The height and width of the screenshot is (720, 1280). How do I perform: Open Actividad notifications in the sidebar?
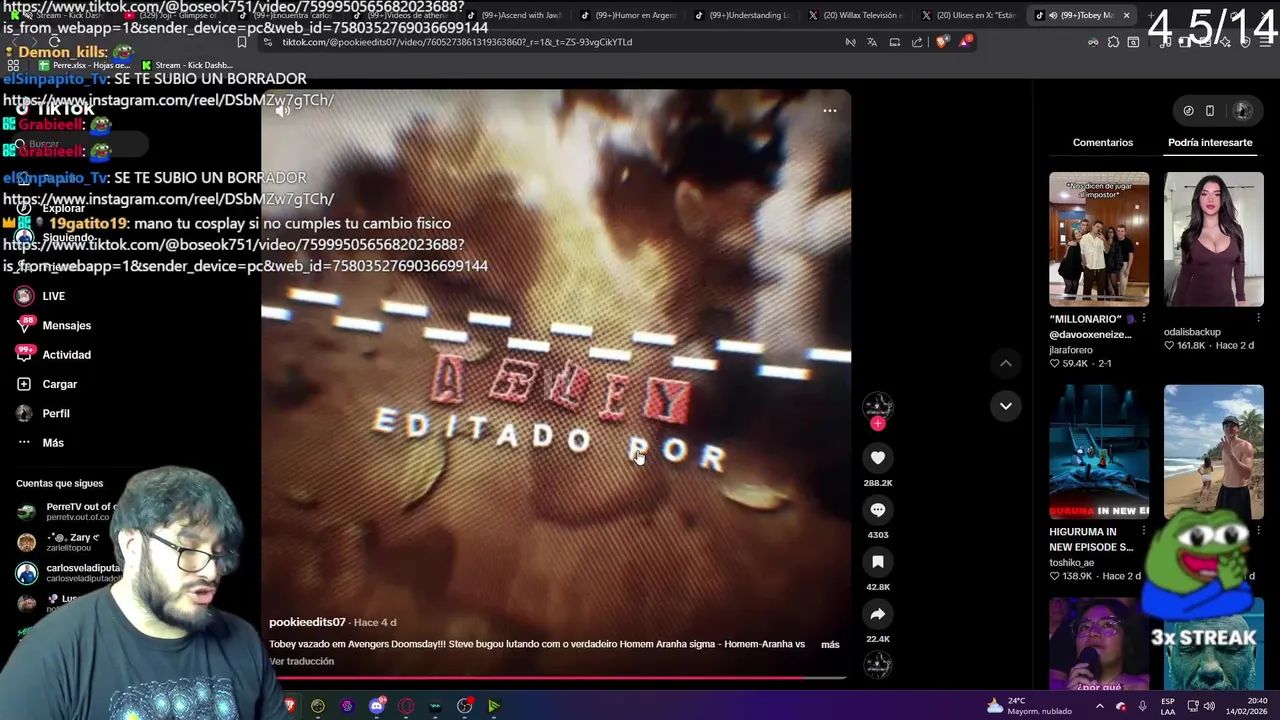point(53,355)
